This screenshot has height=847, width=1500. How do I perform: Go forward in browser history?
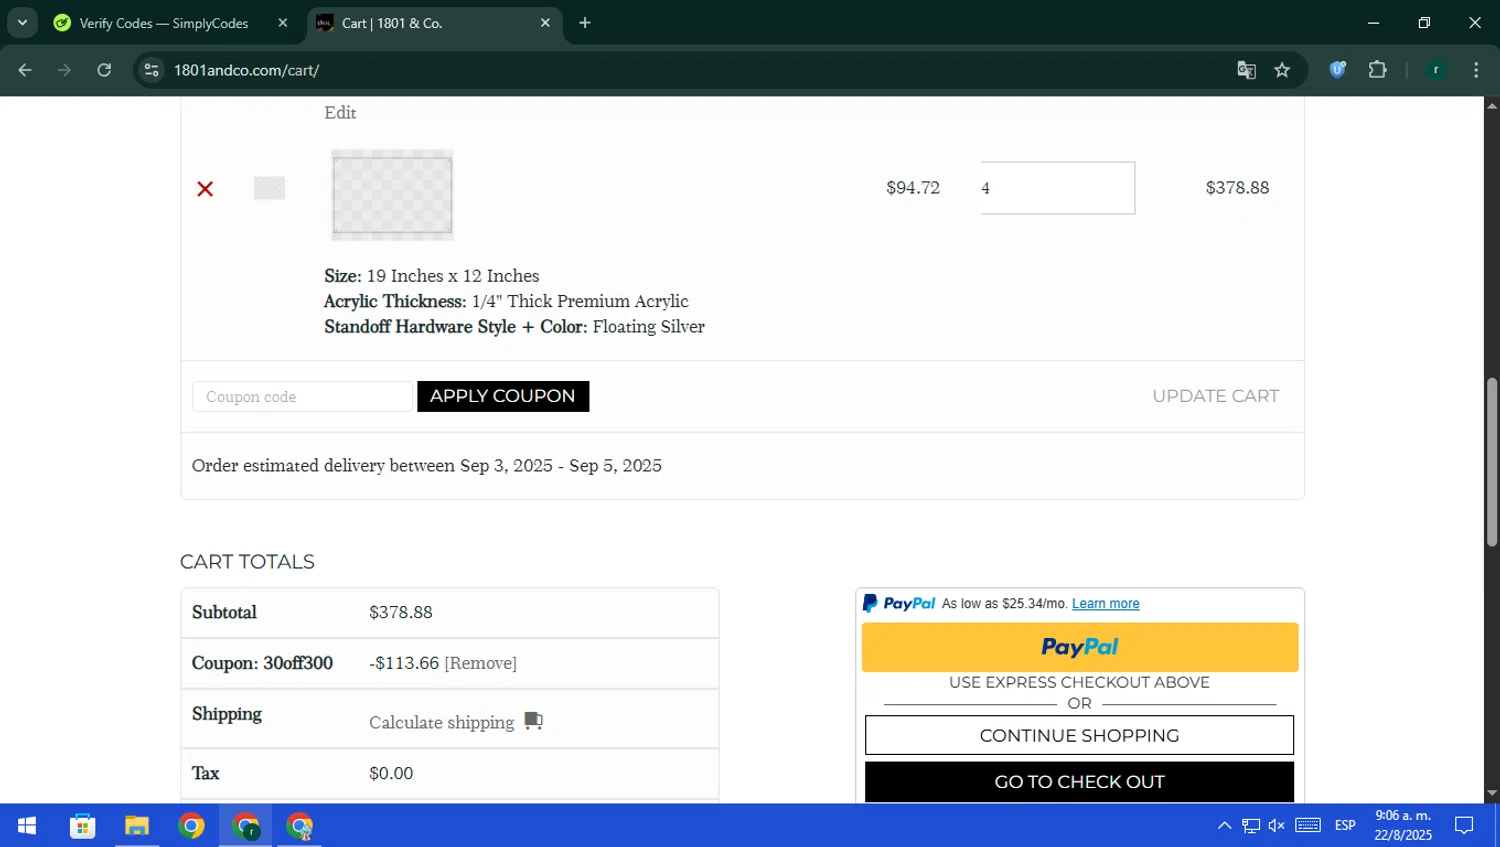point(64,70)
